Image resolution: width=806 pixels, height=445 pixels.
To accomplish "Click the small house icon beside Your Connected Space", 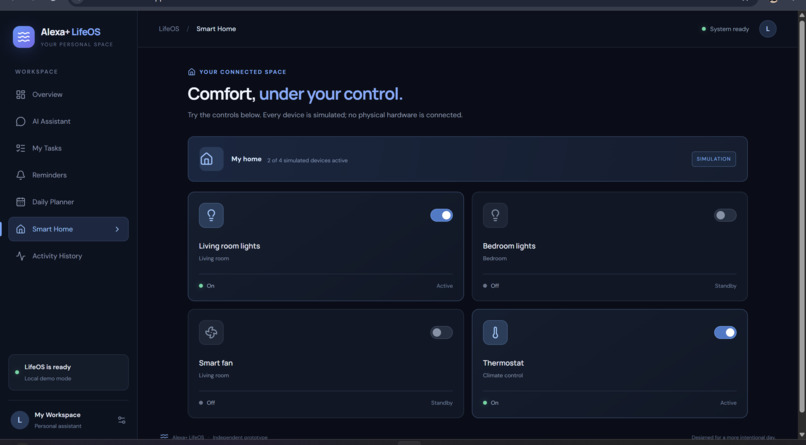I will pyautogui.click(x=192, y=72).
